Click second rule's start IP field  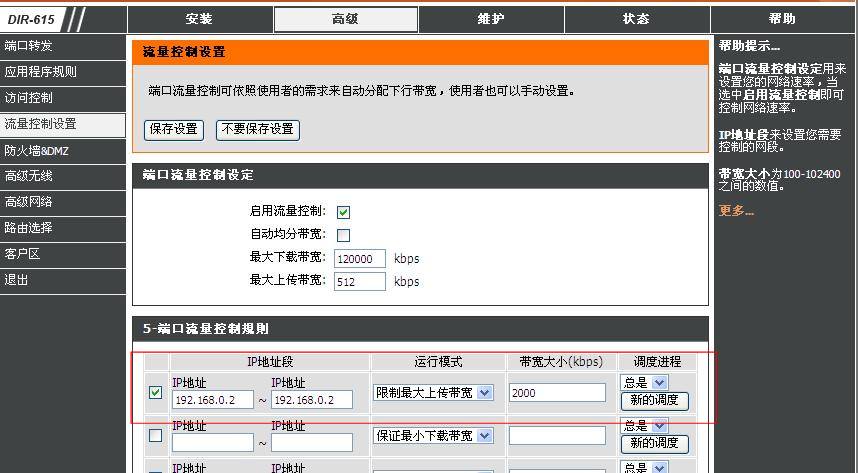point(213,442)
